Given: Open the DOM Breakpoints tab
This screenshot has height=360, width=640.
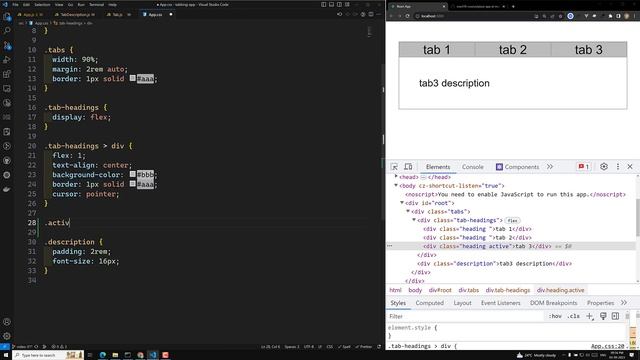Looking at the screenshot, I should (x=553, y=303).
